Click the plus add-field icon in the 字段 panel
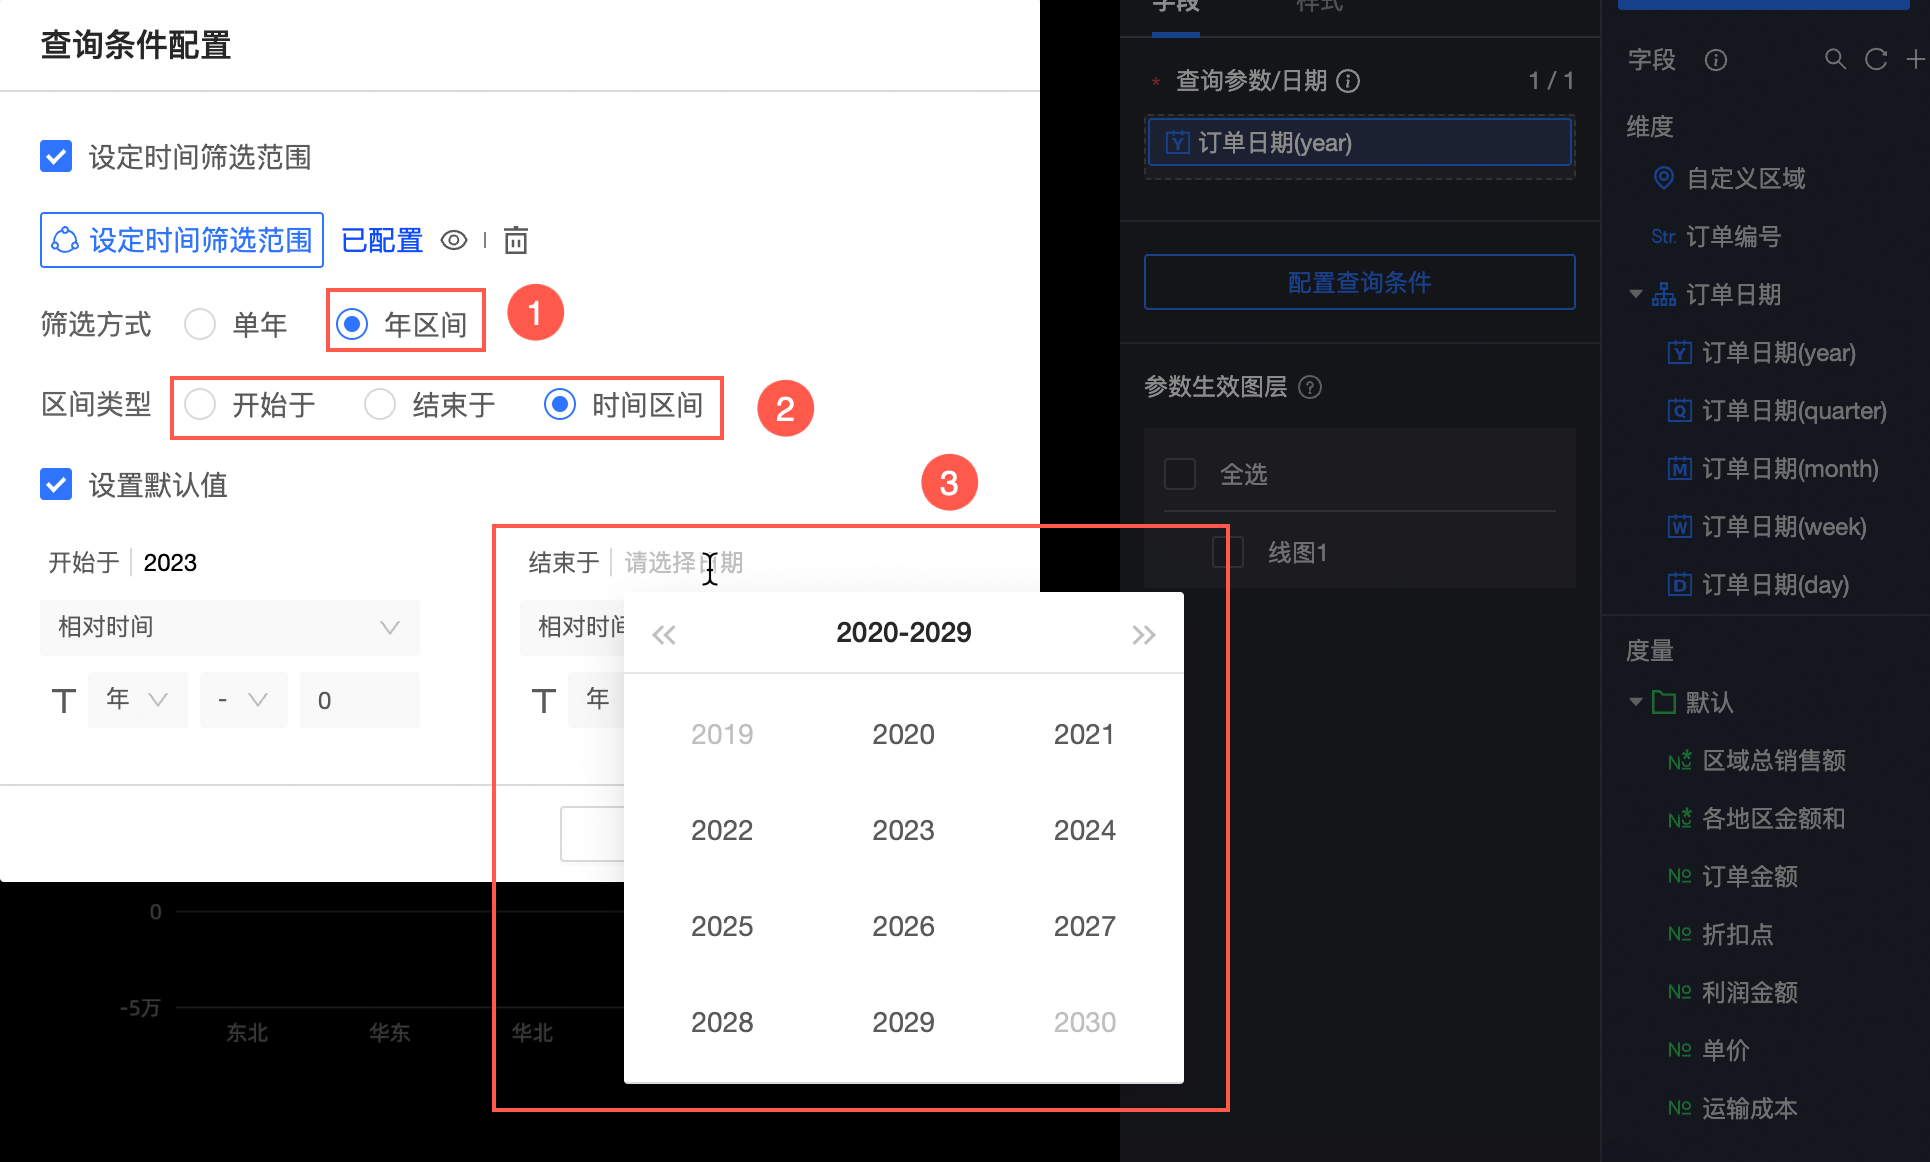The image size is (1930, 1162). (1915, 60)
